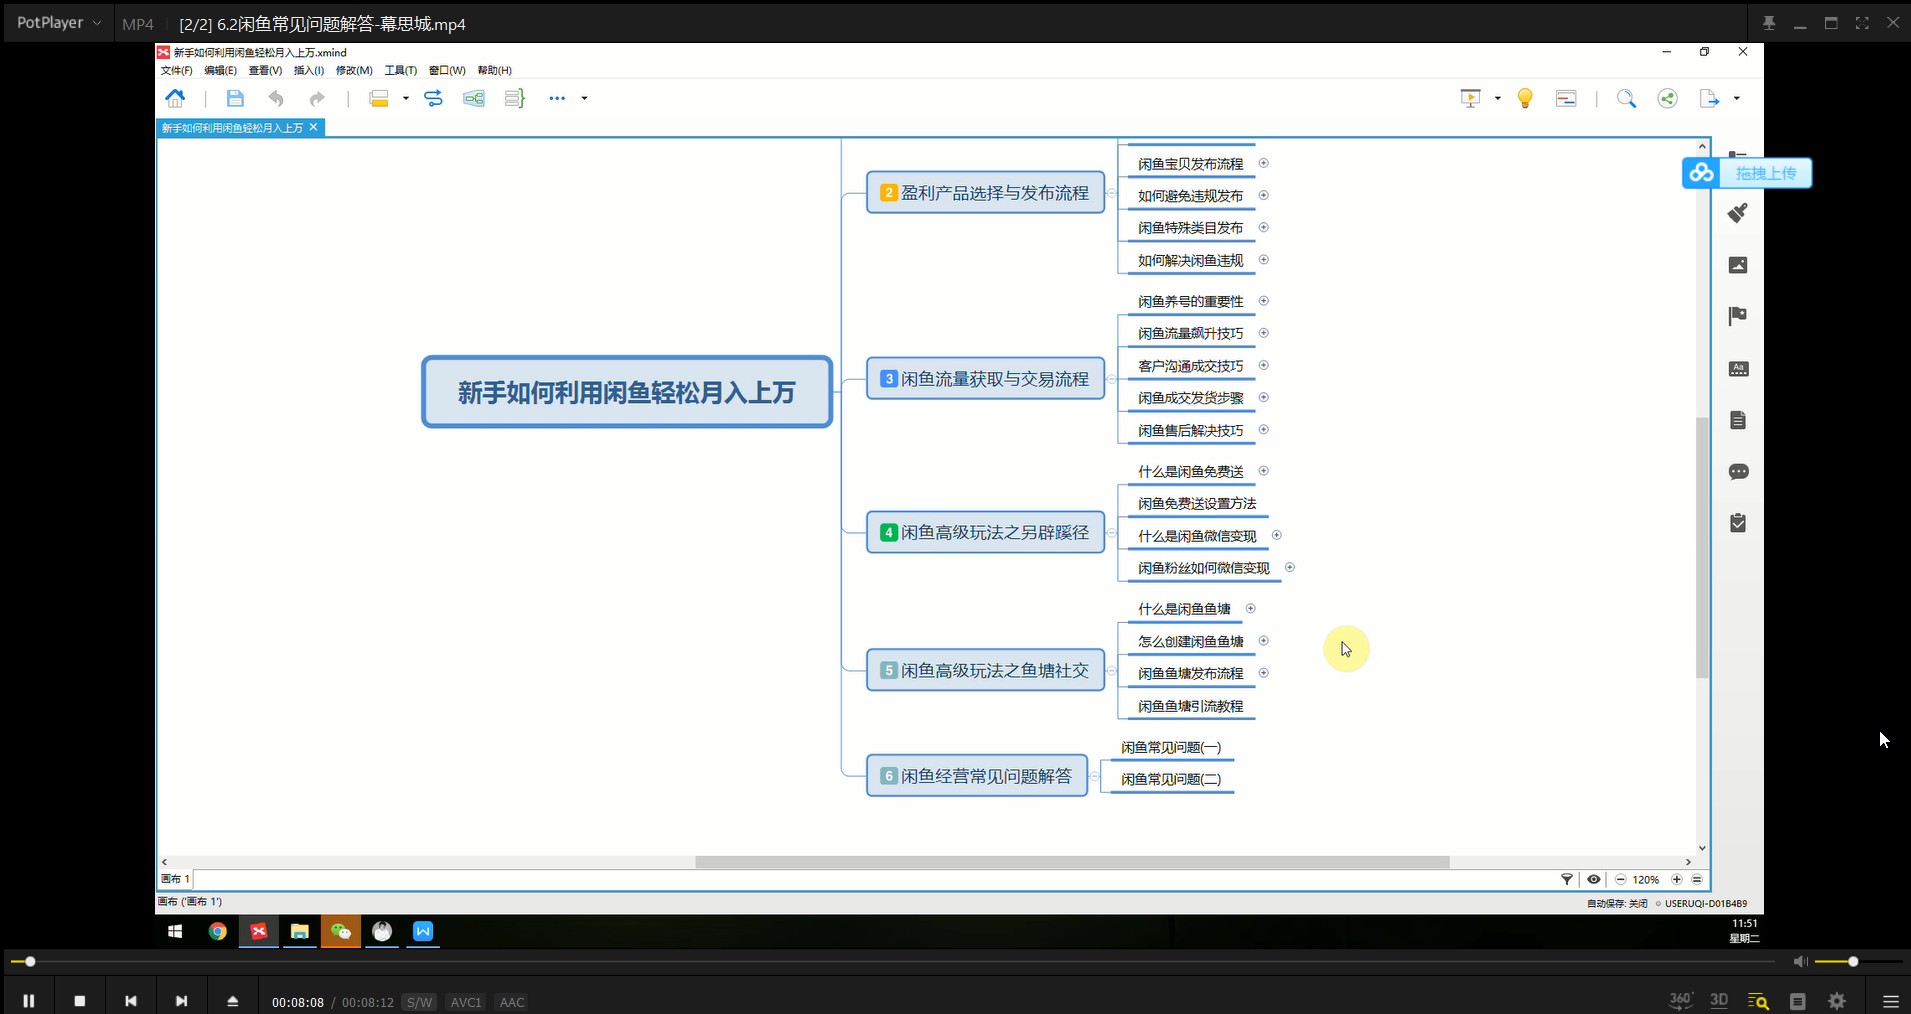Image resolution: width=1911 pixels, height=1014 pixels.
Task: Adjust the PotPlayer volume slider
Action: 1858,962
